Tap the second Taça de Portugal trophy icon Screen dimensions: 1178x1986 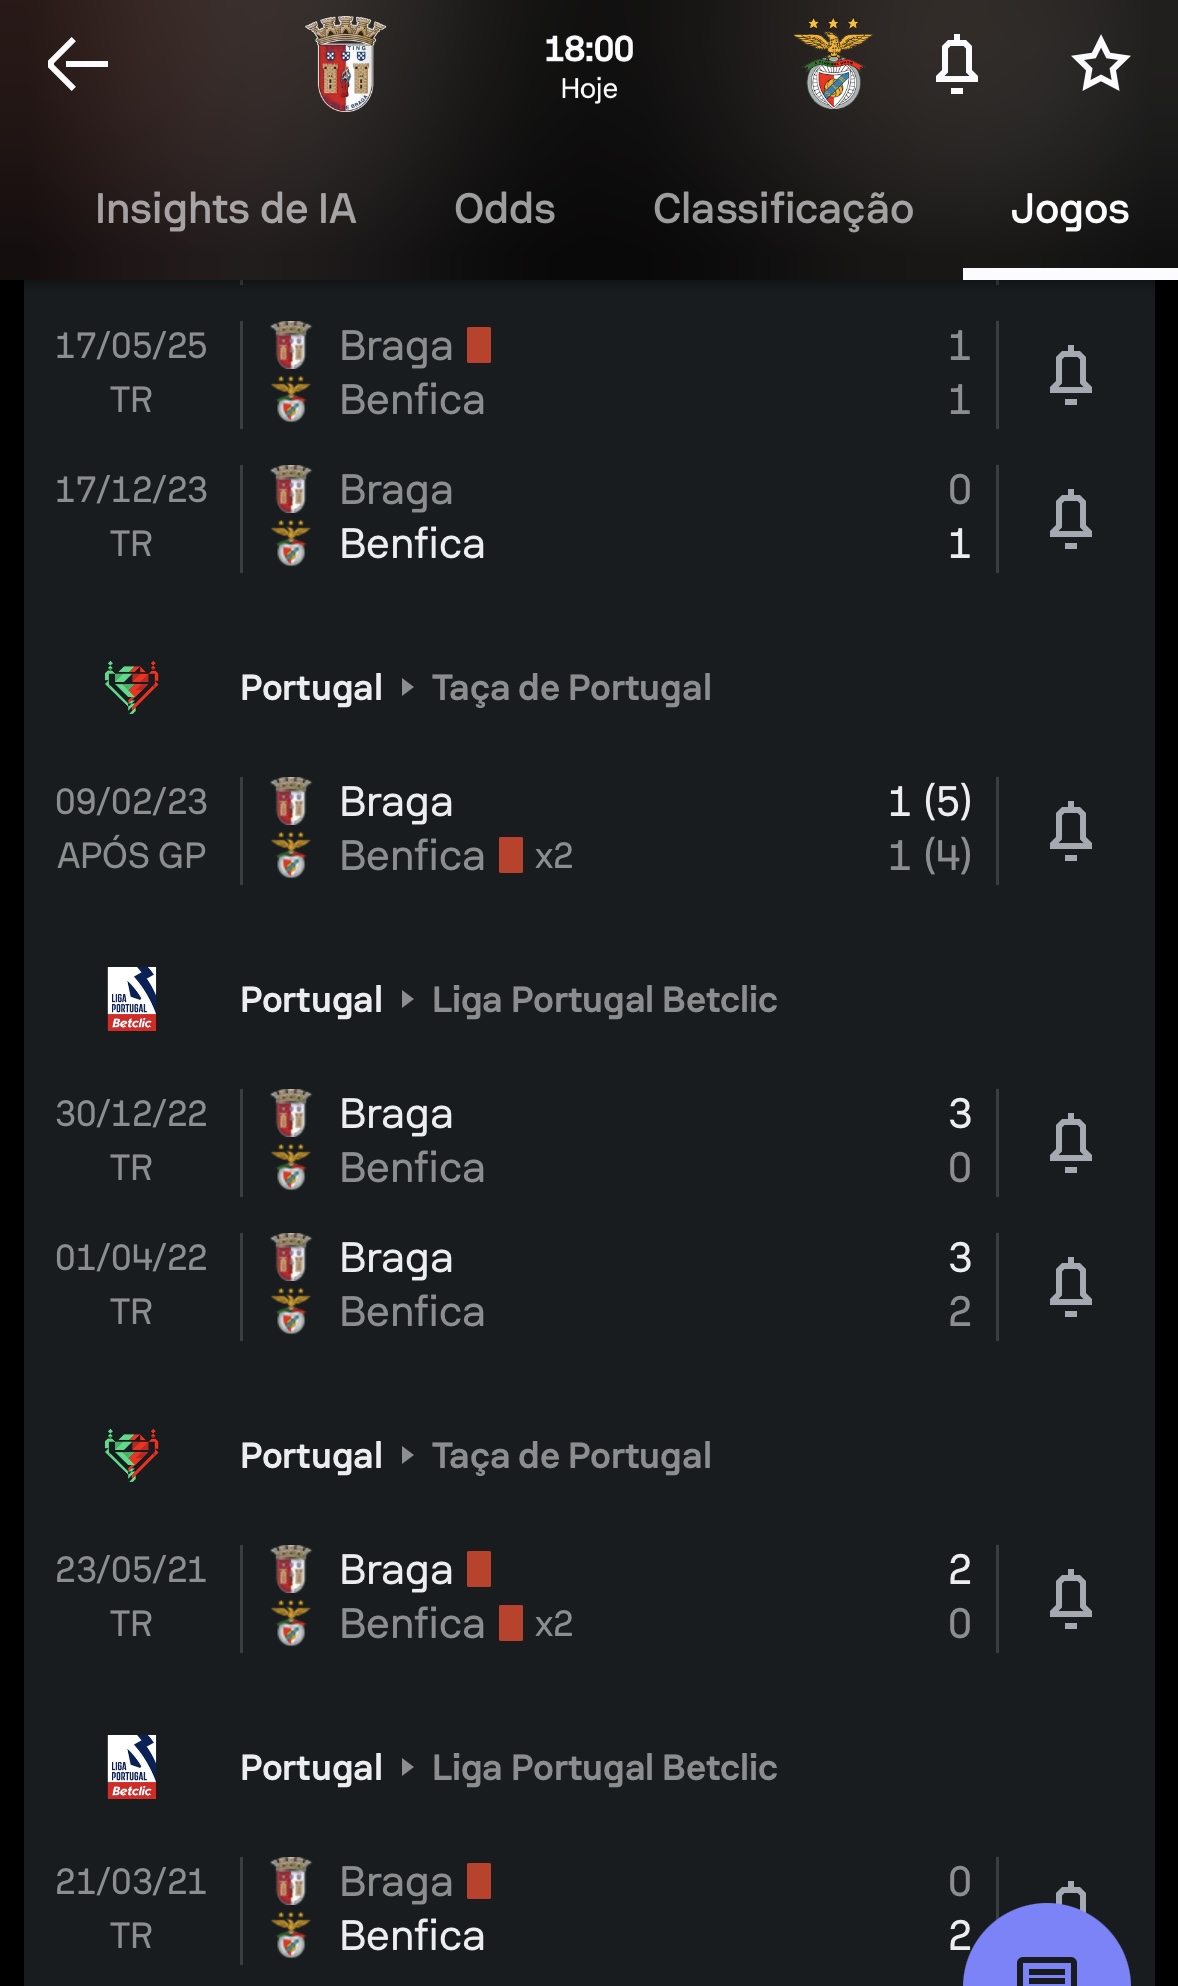(x=131, y=1456)
